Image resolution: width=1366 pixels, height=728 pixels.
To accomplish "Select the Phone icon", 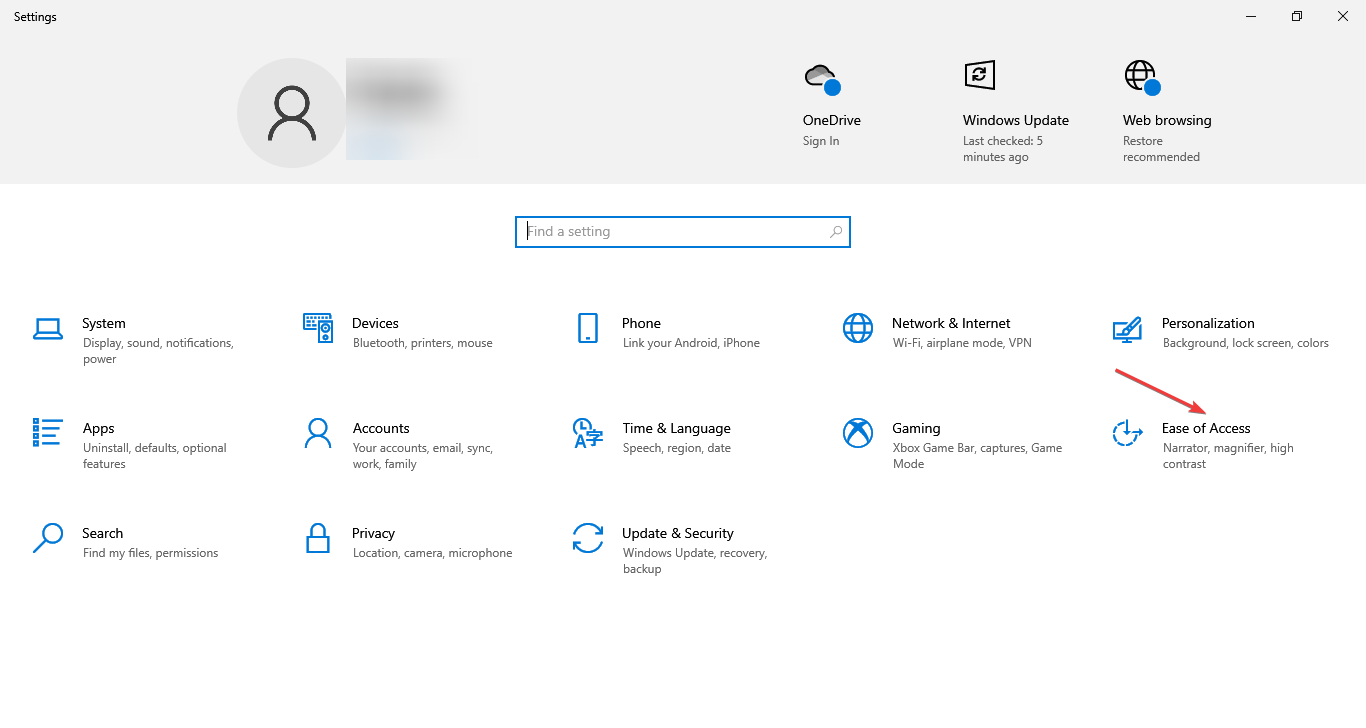I will click(x=588, y=328).
